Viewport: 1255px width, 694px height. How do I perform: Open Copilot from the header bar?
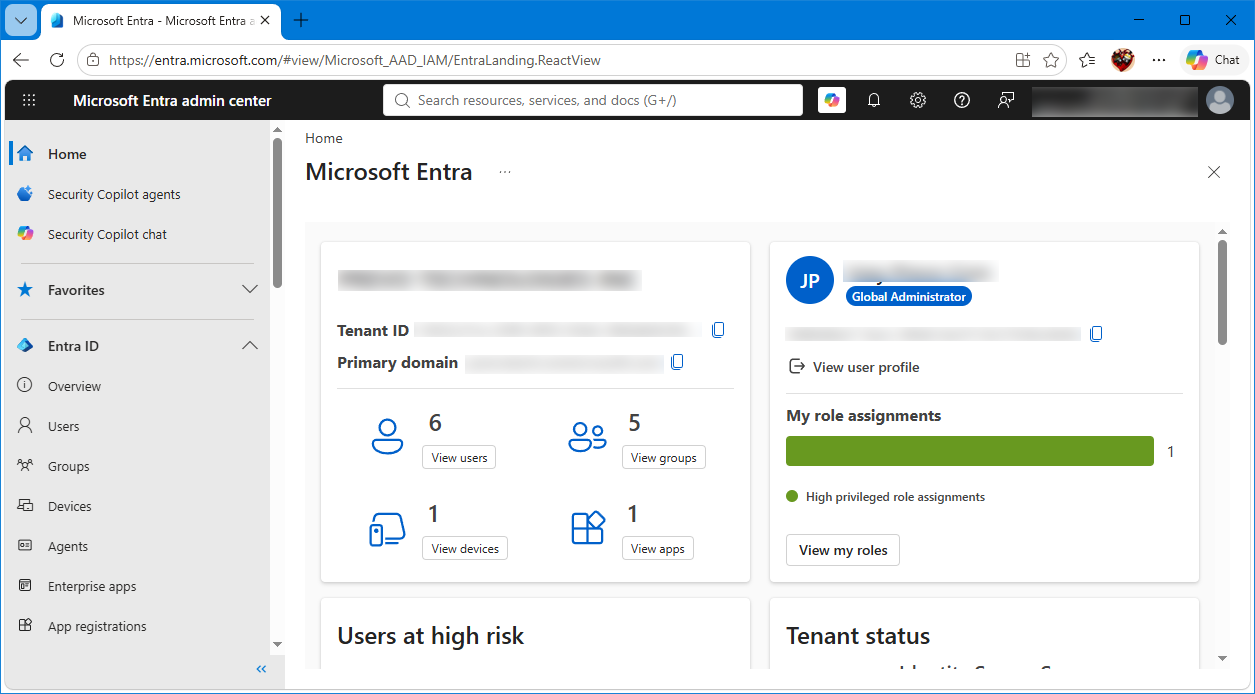832,100
